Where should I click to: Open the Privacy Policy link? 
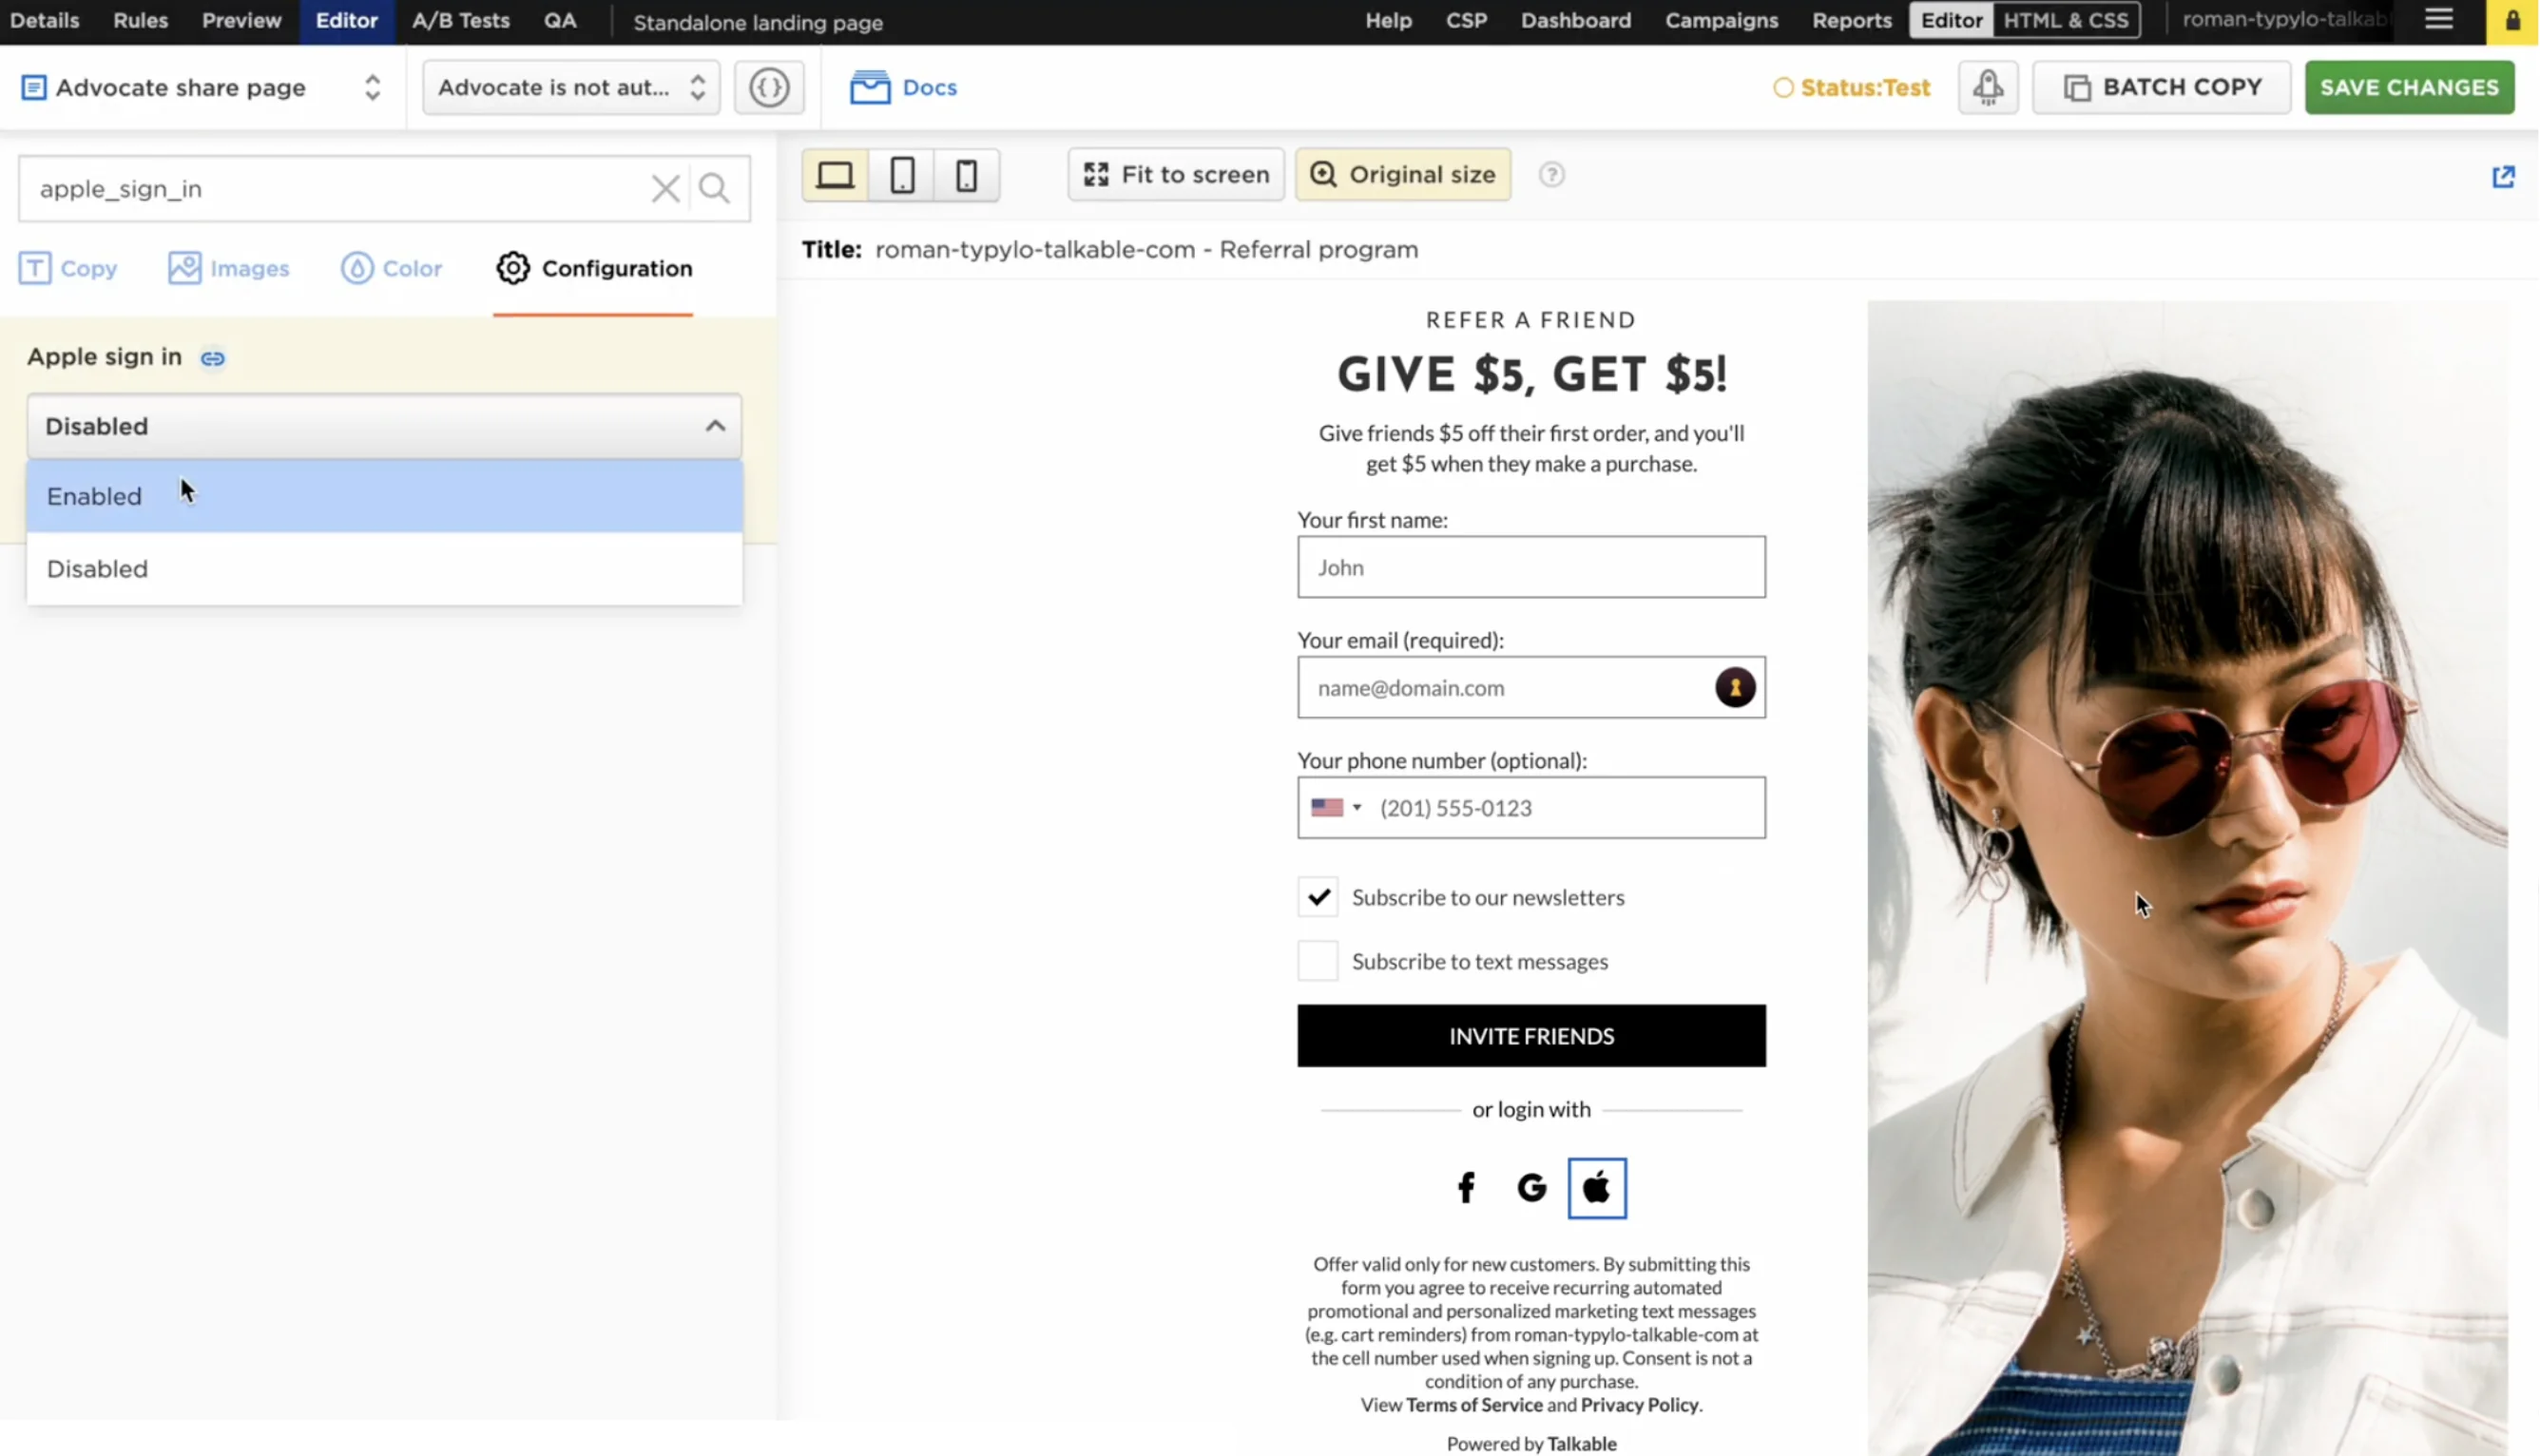point(1639,1405)
